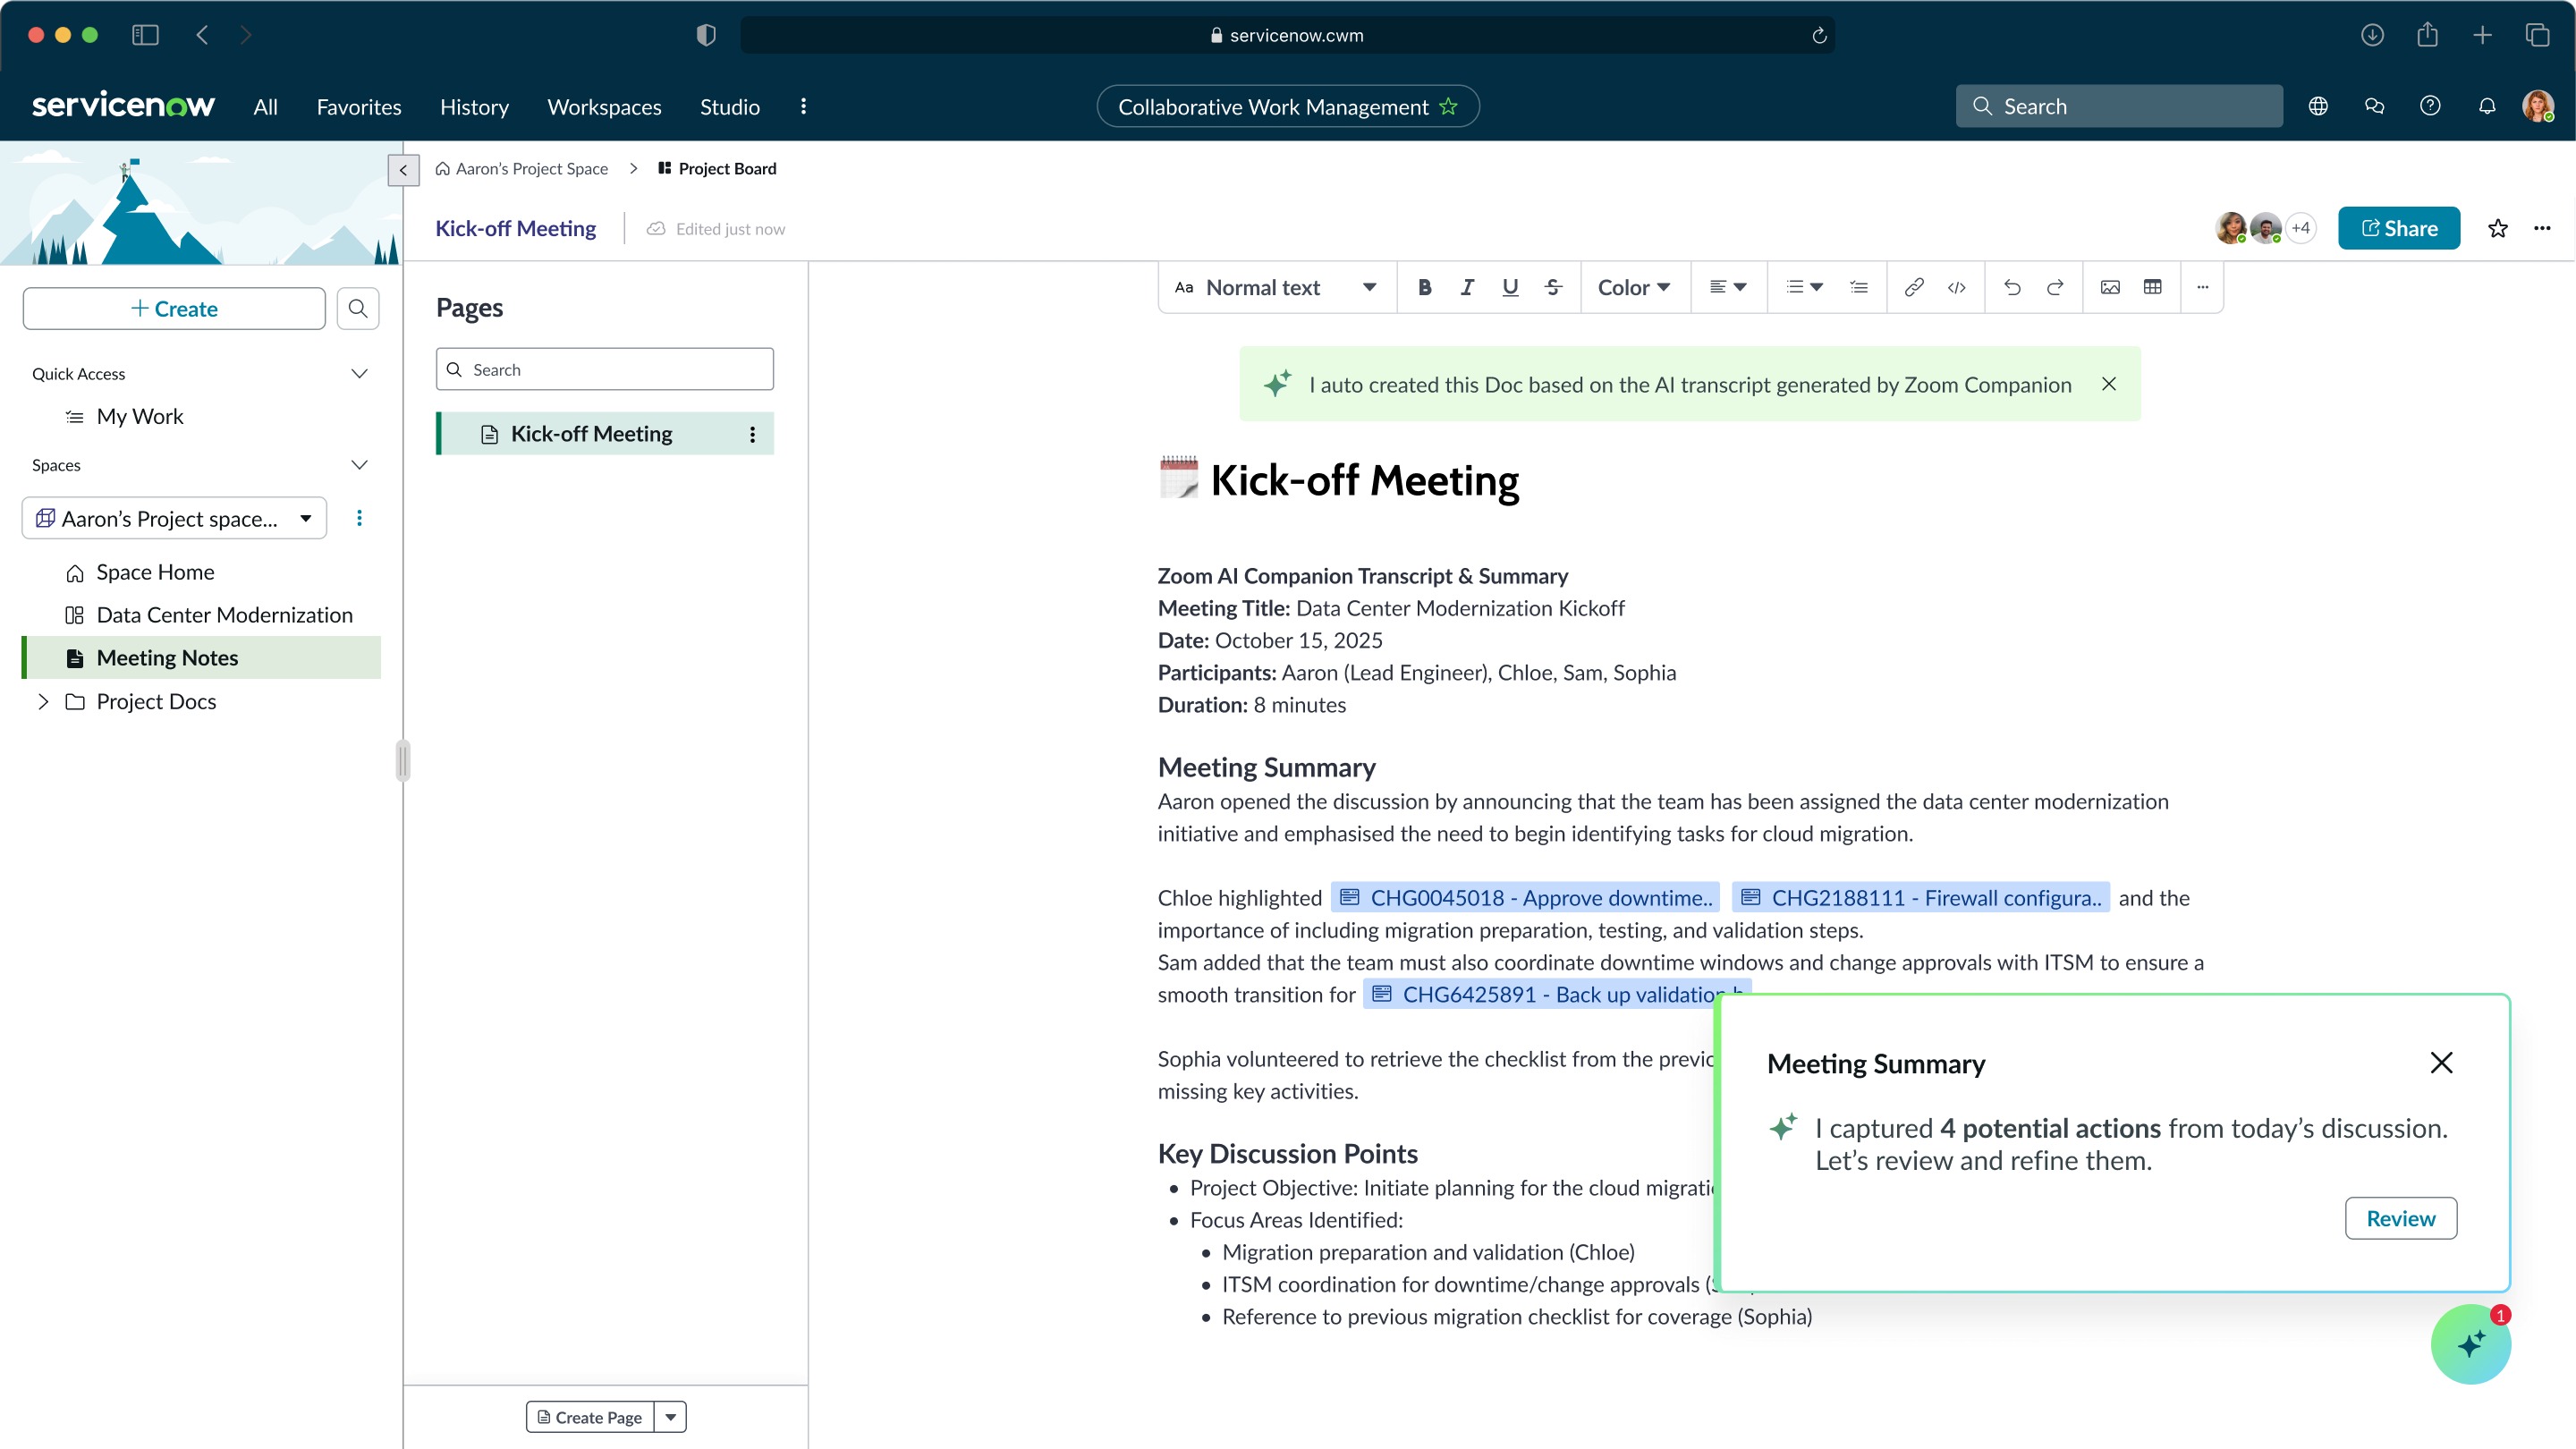The height and width of the screenshot is (1449, 2576).
Task: Select the Kick-off Meeting page
Action: [x=604, y=434]
